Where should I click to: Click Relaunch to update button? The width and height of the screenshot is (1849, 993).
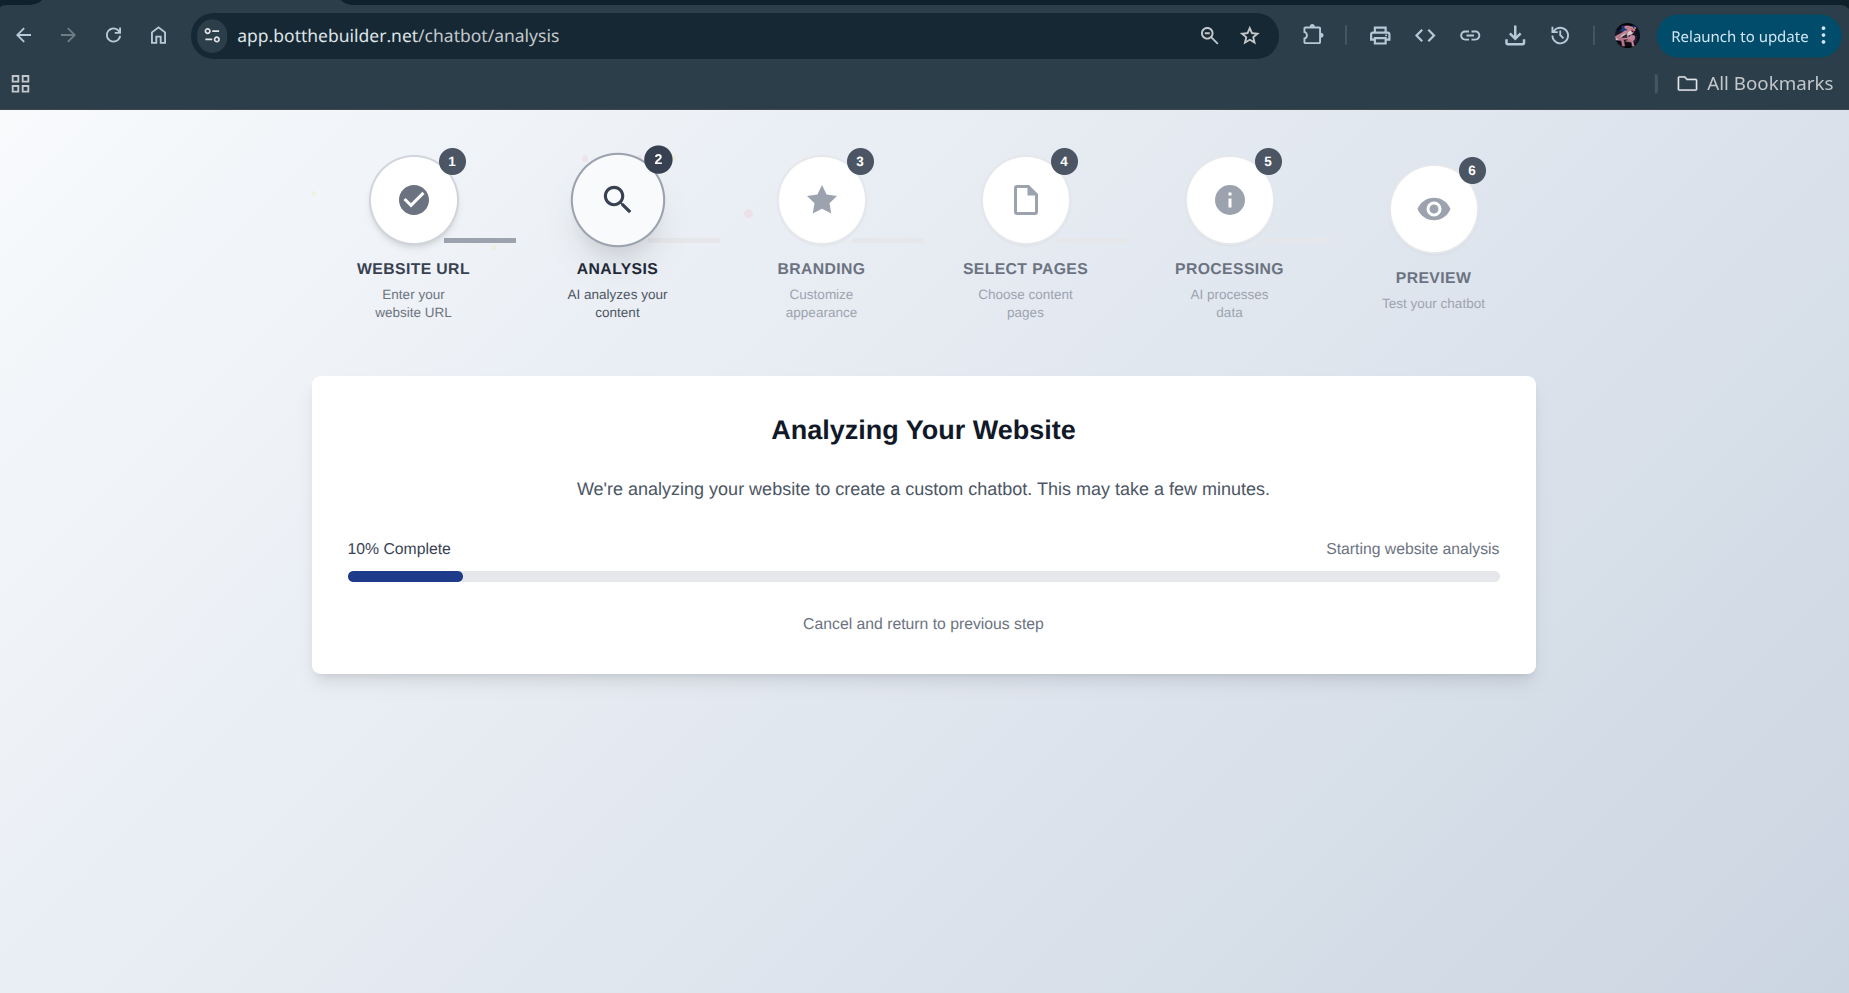tap(1739, 37)
